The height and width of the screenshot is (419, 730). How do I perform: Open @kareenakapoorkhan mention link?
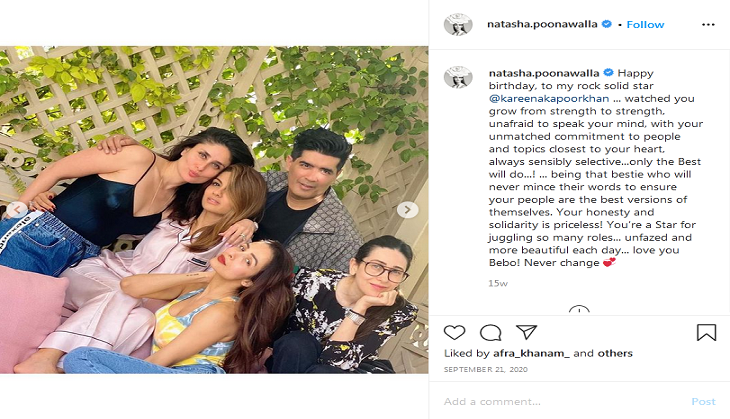coord(549,99)
